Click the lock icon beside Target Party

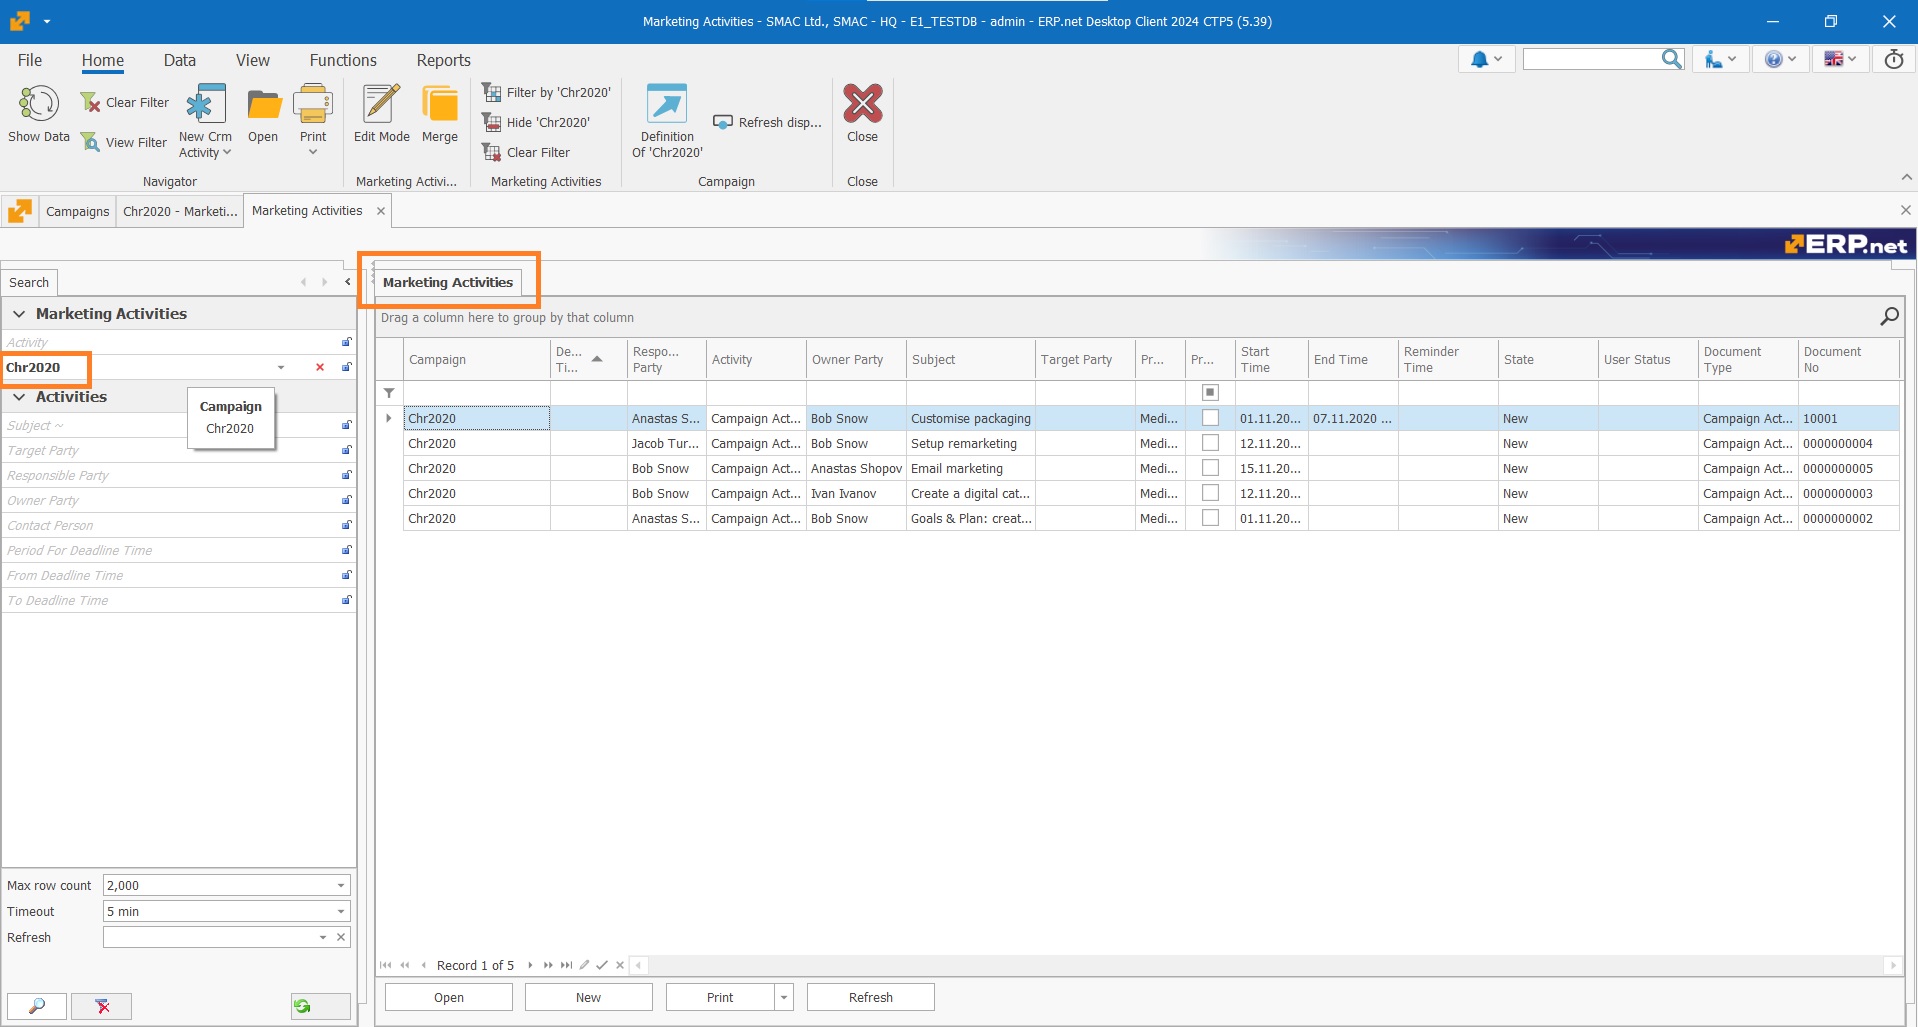346,450
